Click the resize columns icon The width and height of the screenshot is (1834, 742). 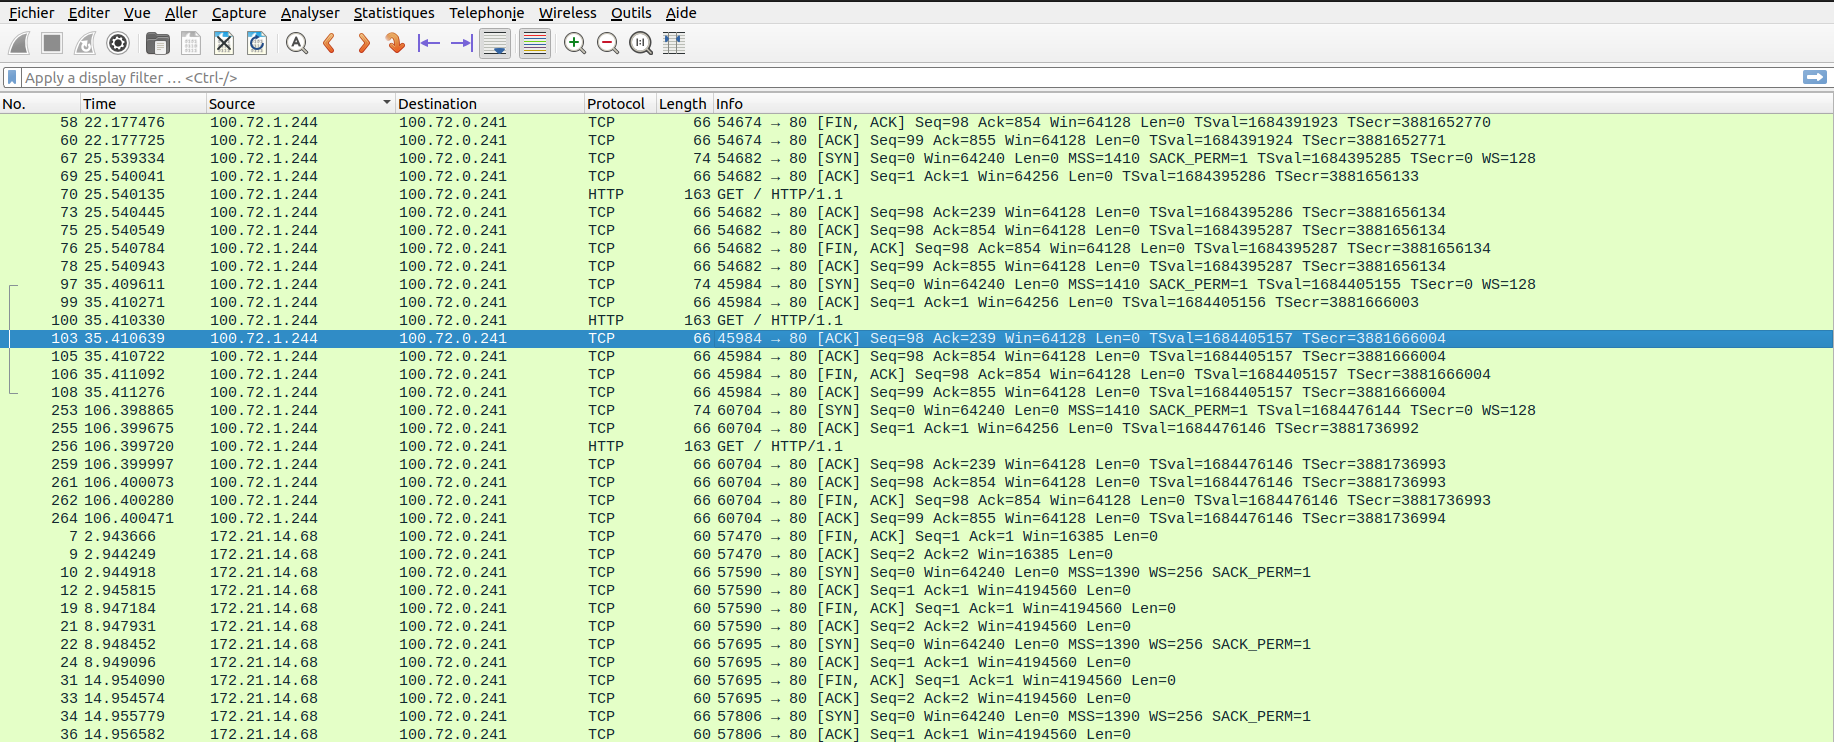[x=674, y=43]
